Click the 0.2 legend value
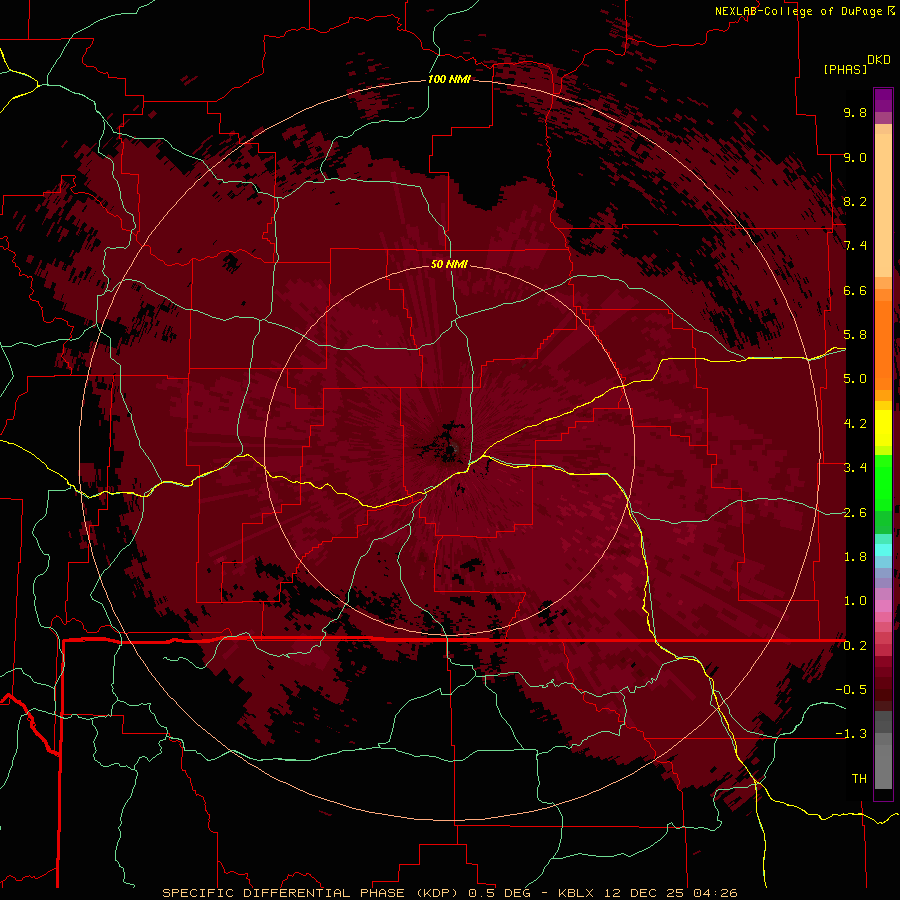Image resolution: width=900 pixels, height=900 pixels. [x=855, y=646]
